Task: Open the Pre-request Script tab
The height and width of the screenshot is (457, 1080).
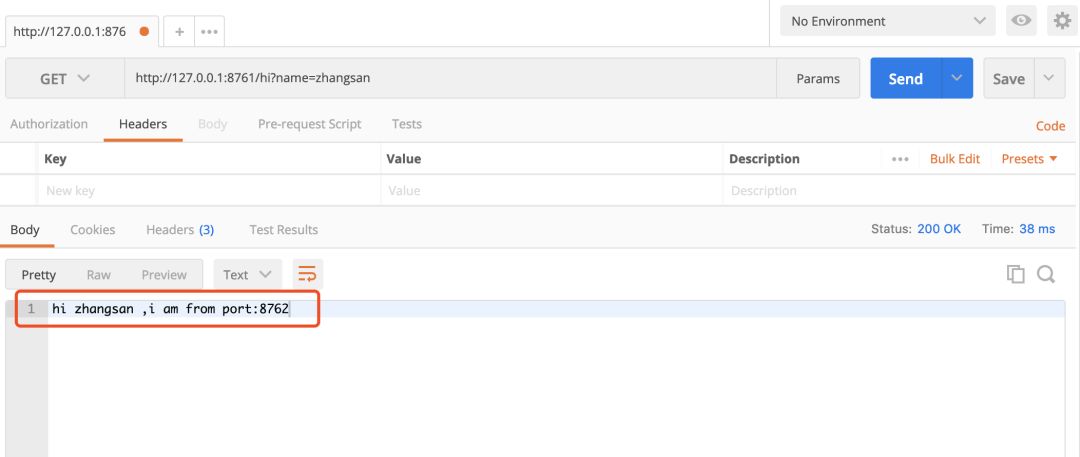Action: [x=309, y=124]
